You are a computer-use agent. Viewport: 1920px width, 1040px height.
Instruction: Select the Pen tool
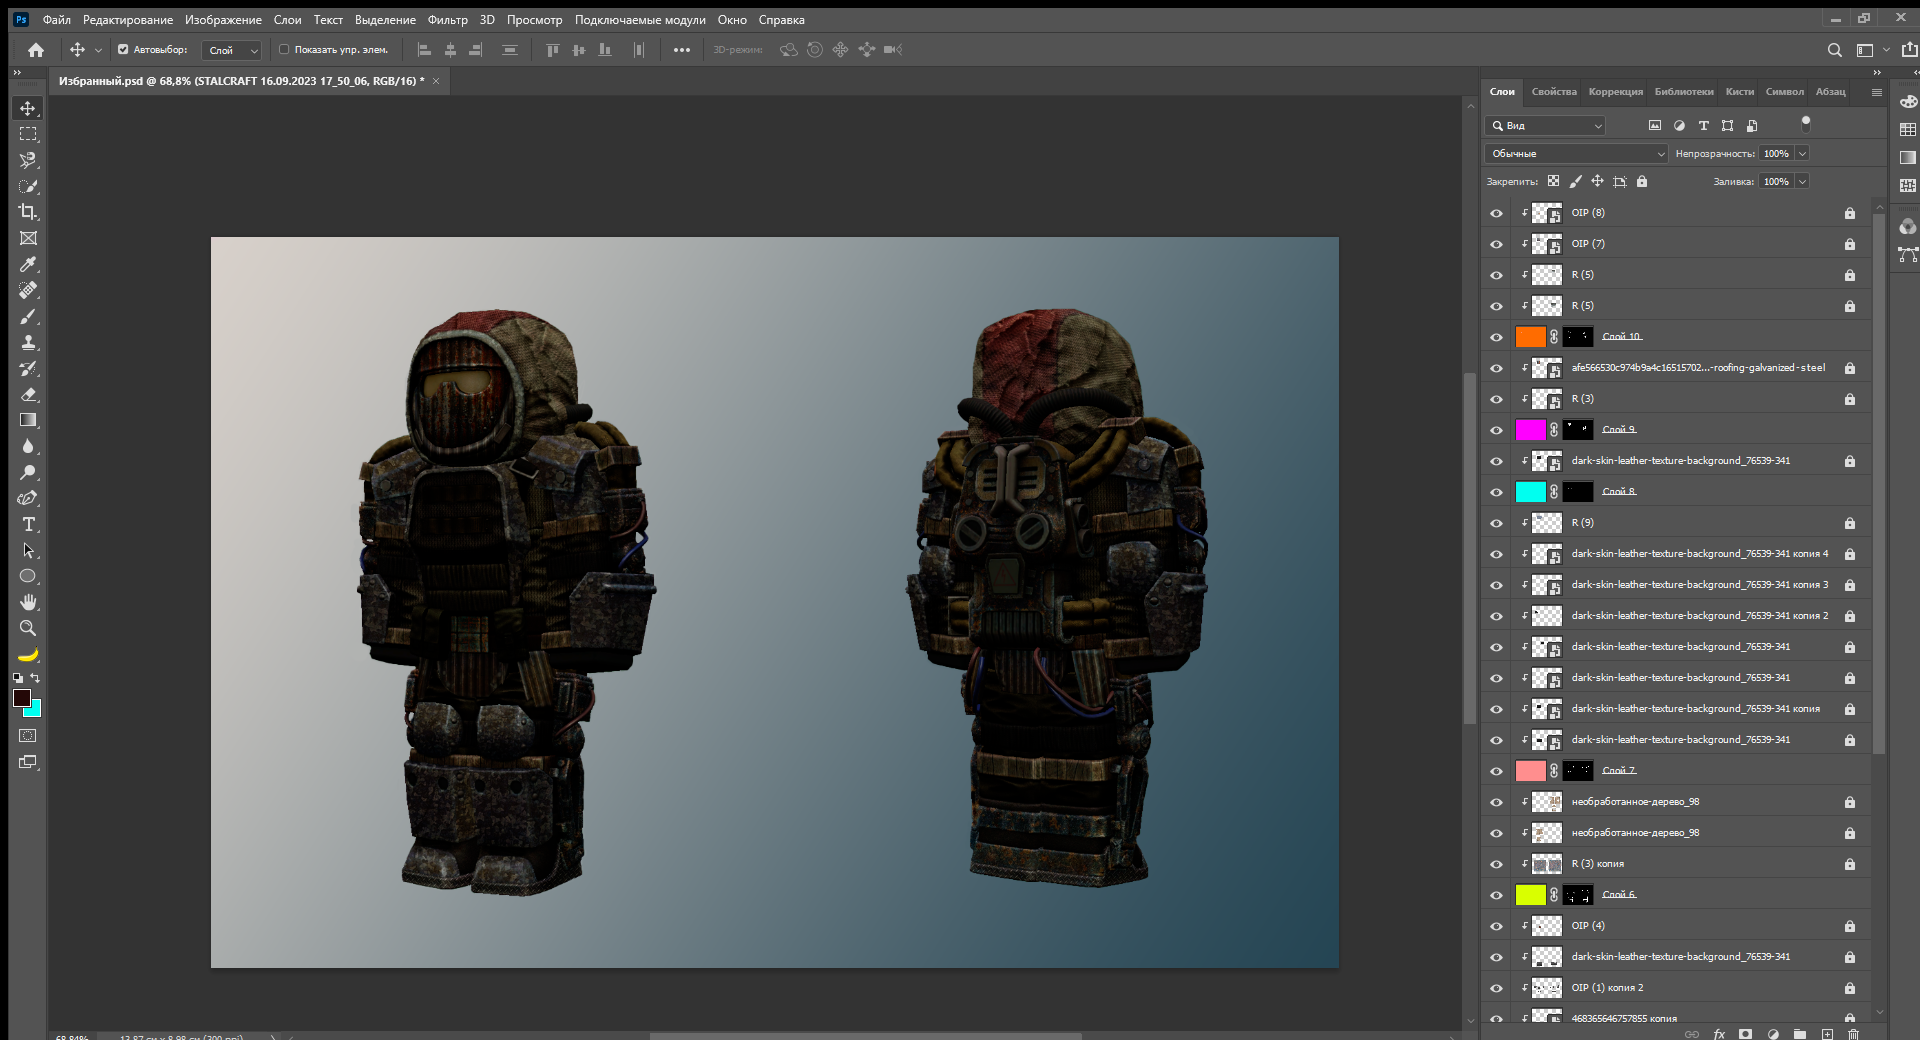click(28, 498)
